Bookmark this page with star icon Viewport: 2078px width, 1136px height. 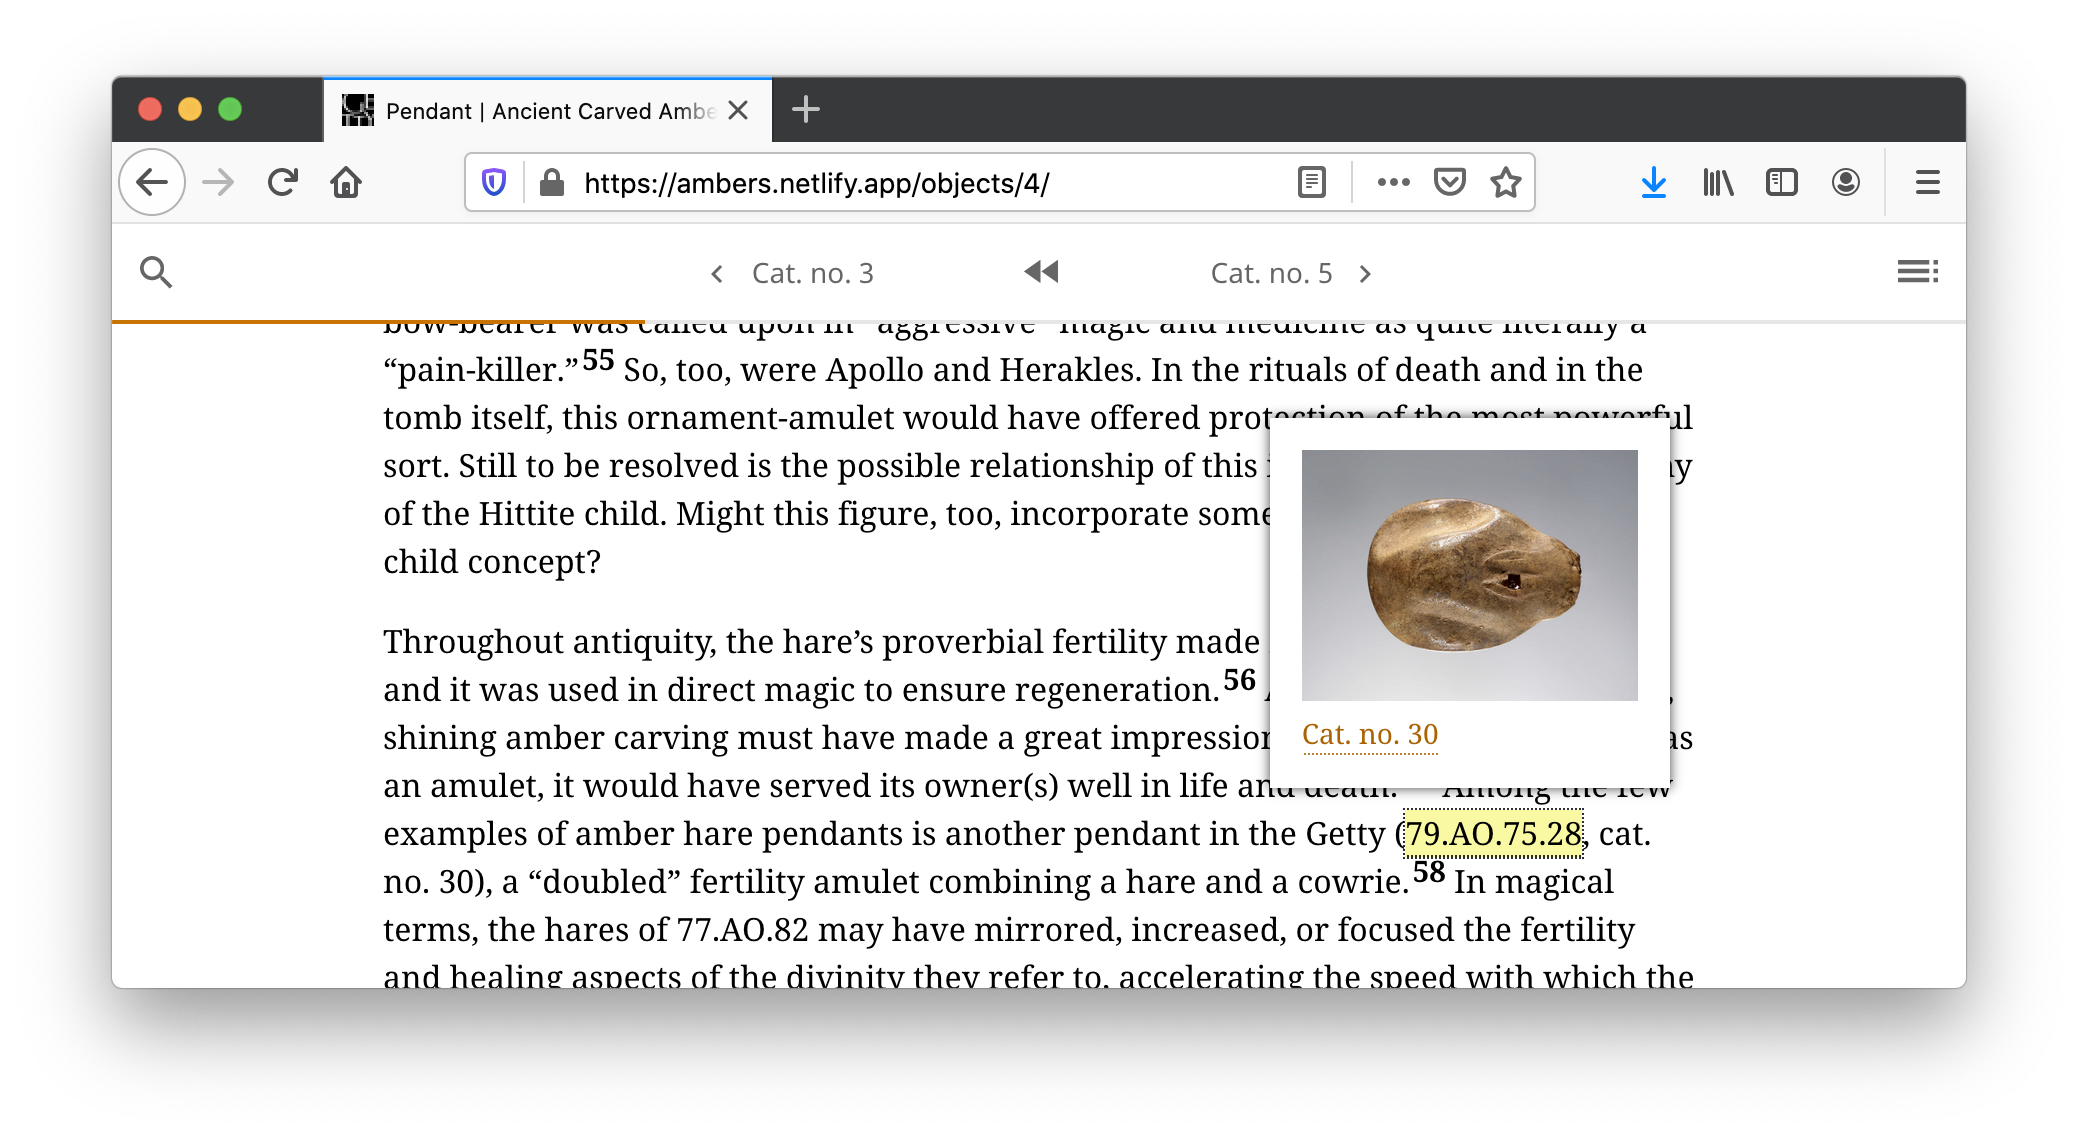[1505, 183]
